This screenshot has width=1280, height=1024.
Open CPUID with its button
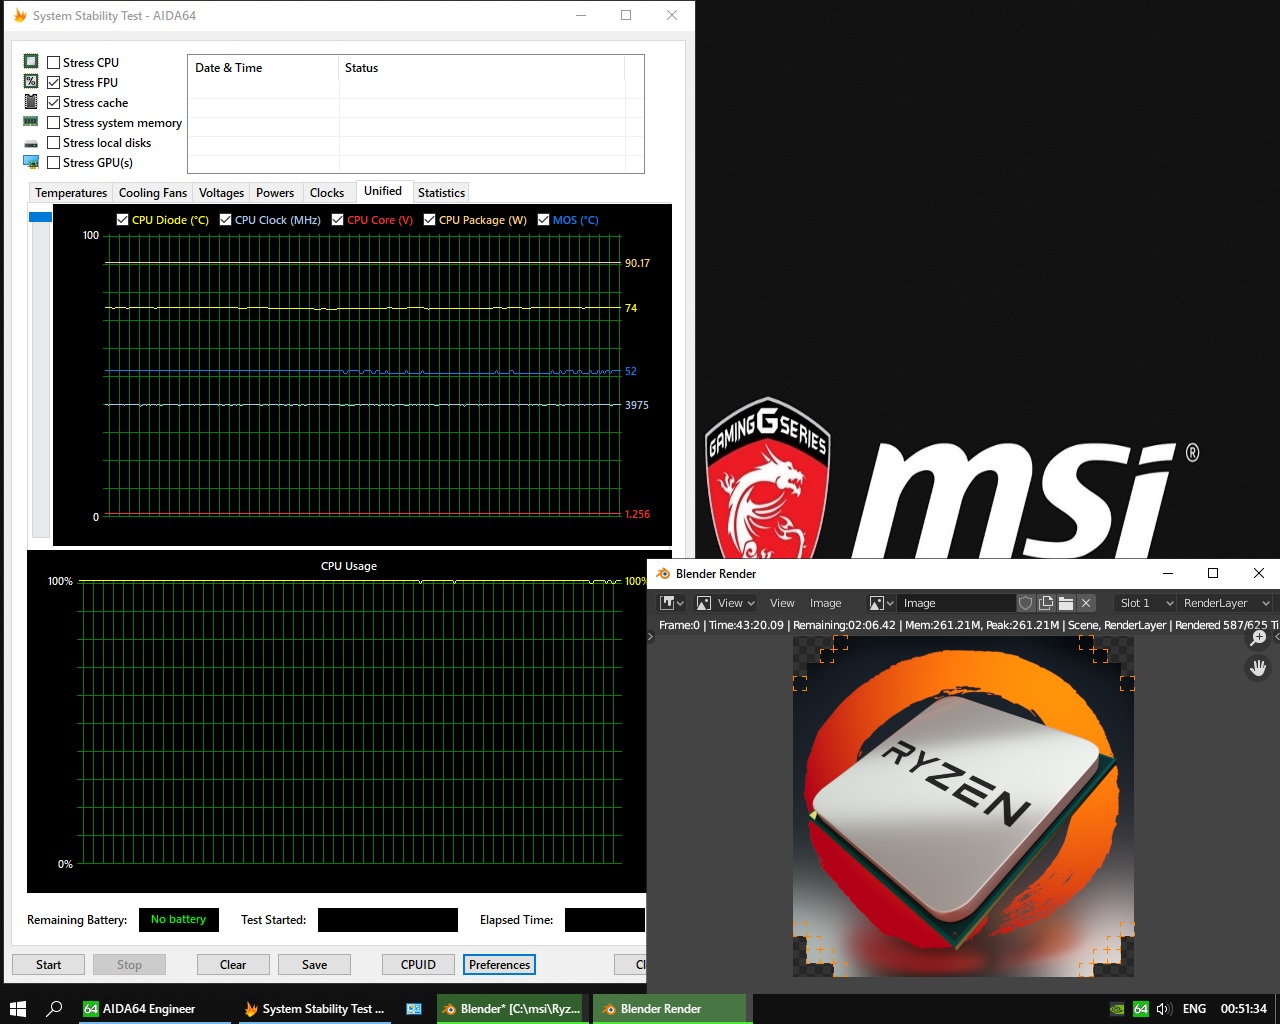(x=418, y=965)
